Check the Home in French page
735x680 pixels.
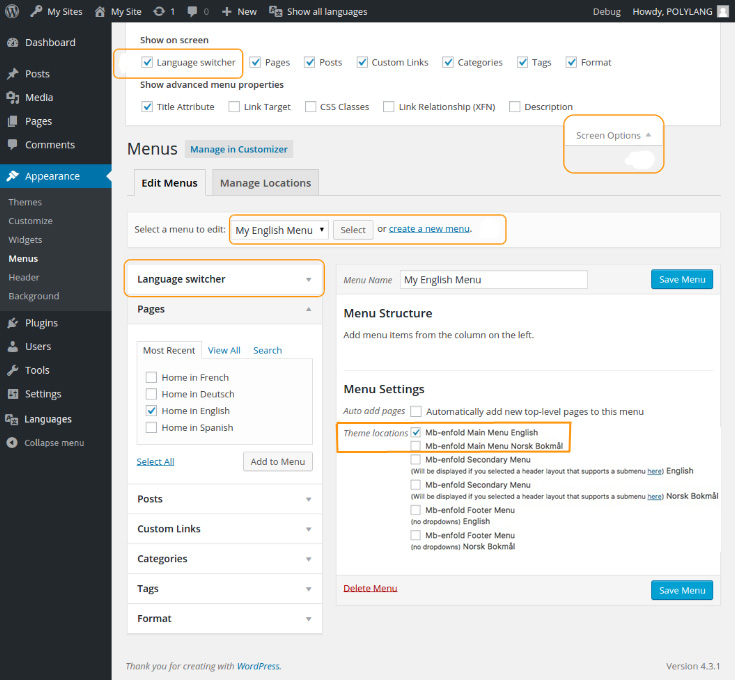coord(151,377)
